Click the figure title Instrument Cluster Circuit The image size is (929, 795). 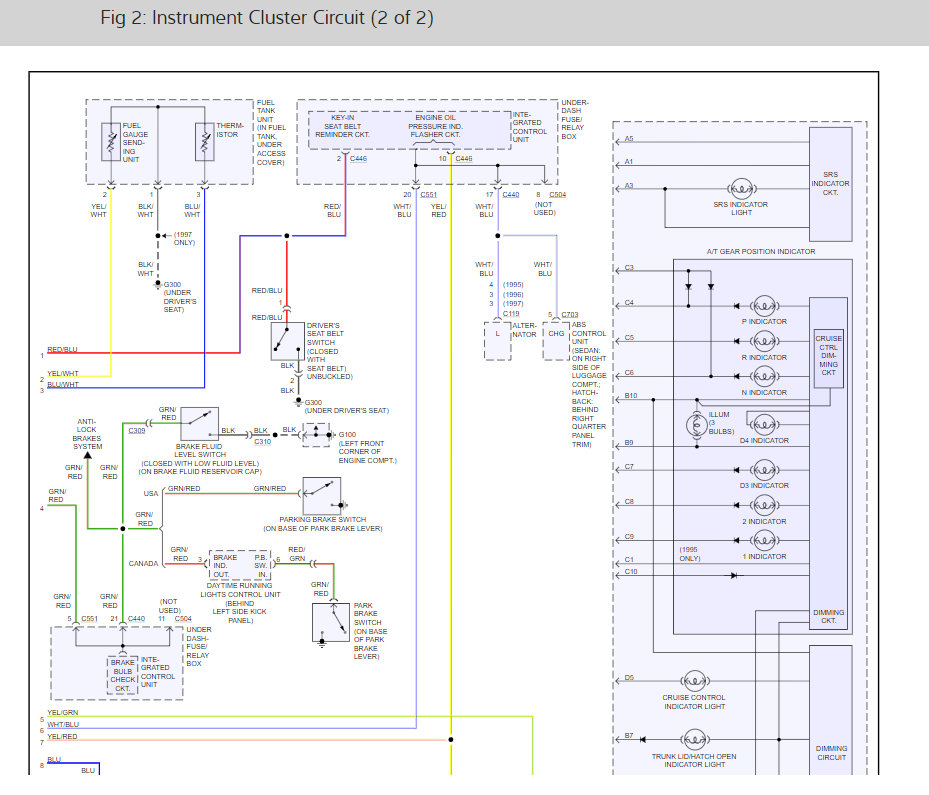tap(267, 18)
